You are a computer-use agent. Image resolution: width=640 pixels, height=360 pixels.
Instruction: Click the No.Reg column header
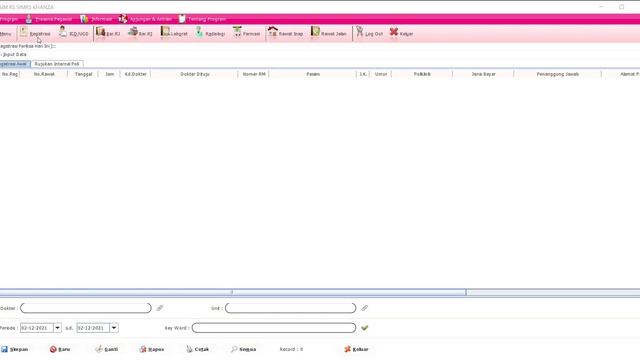10,74
